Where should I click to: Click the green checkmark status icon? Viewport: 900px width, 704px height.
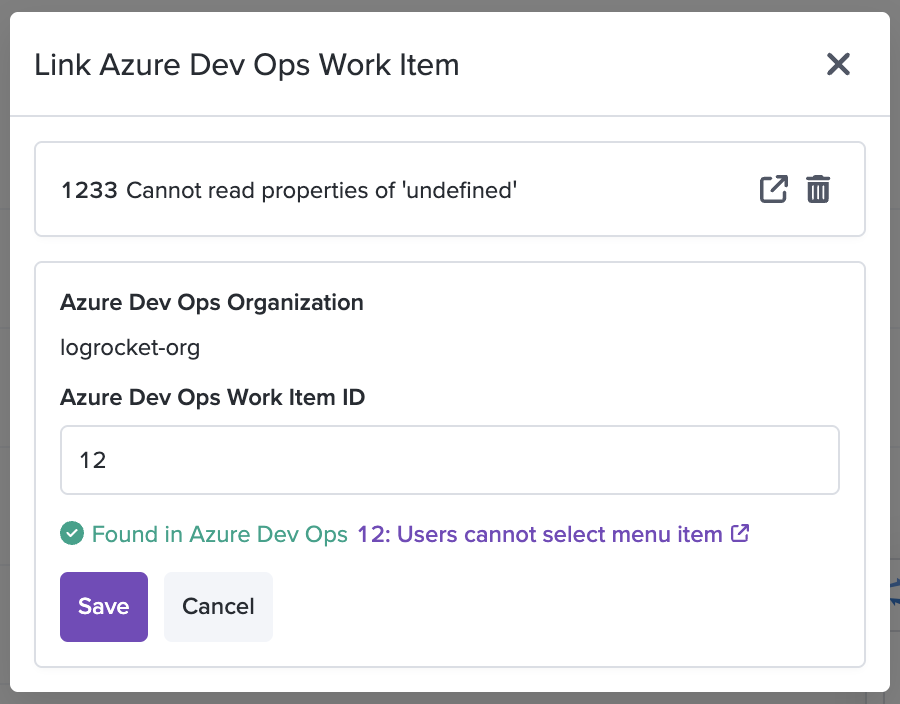pyautogui.click(x=72, y=533)
